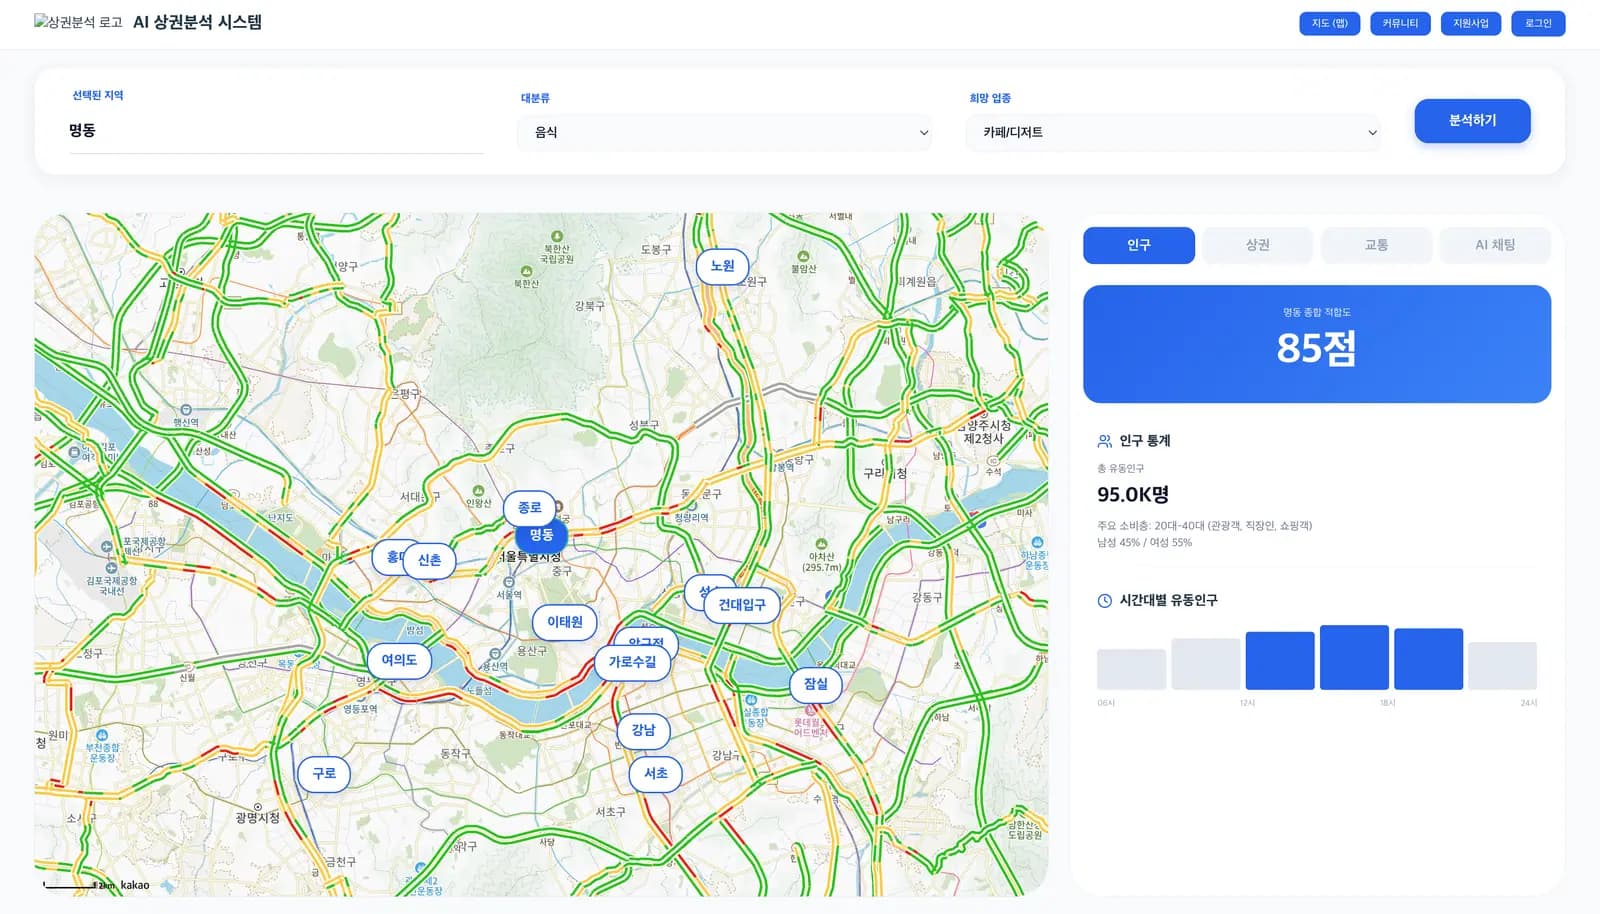Switch to the AI 채팅 tab
The height and width of the screenshot is (914, 1600).
point(1495,245)
